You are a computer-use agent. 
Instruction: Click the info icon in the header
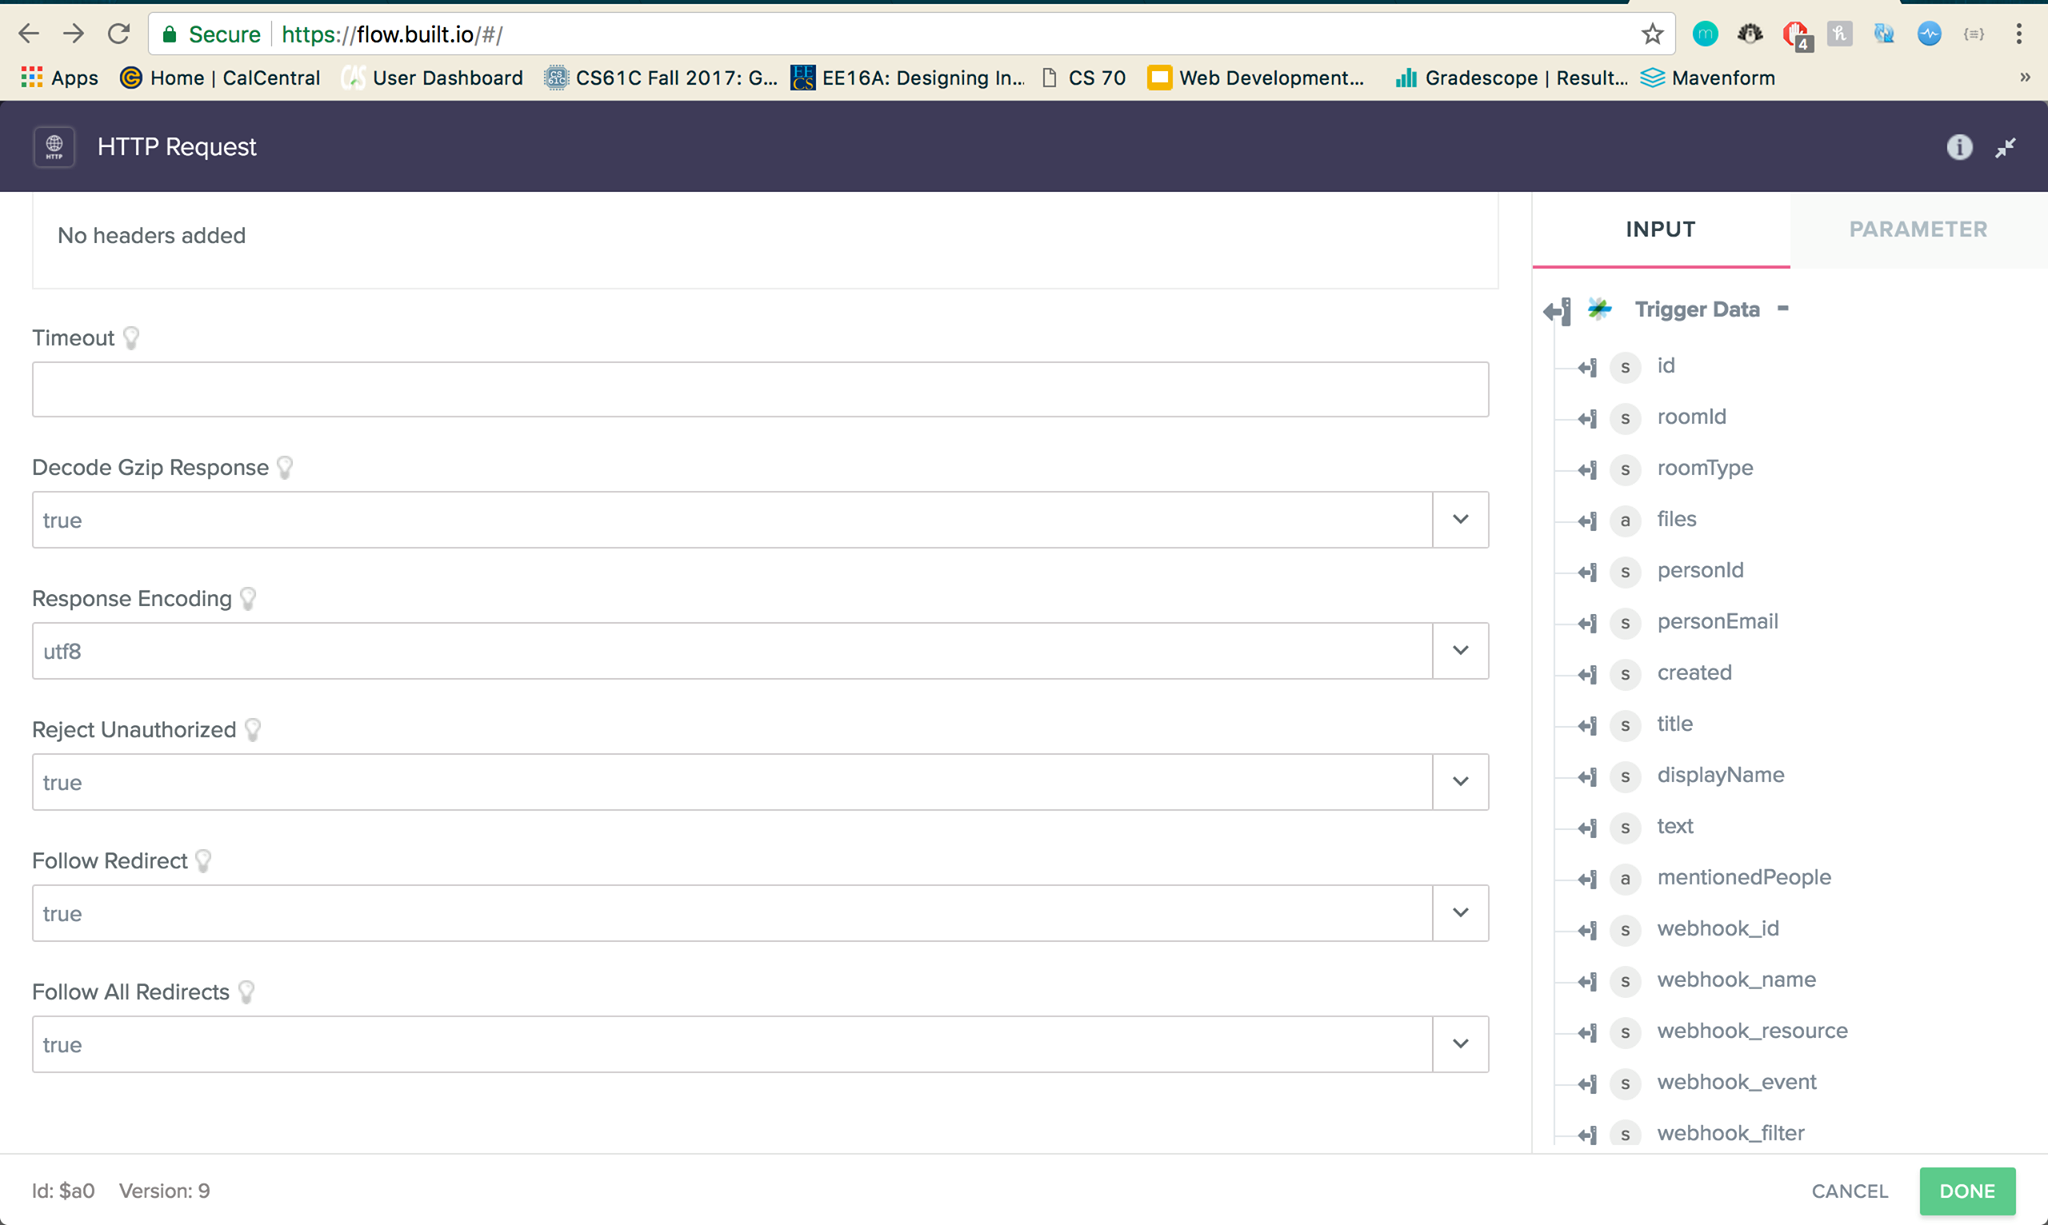[1959, 147]
